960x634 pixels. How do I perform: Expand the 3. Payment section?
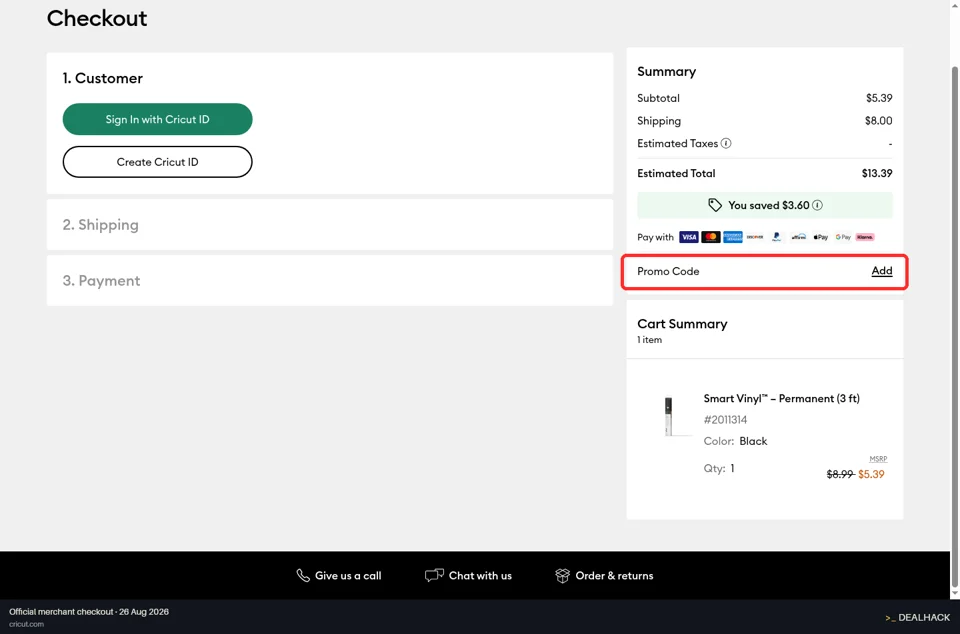(329, 280)
